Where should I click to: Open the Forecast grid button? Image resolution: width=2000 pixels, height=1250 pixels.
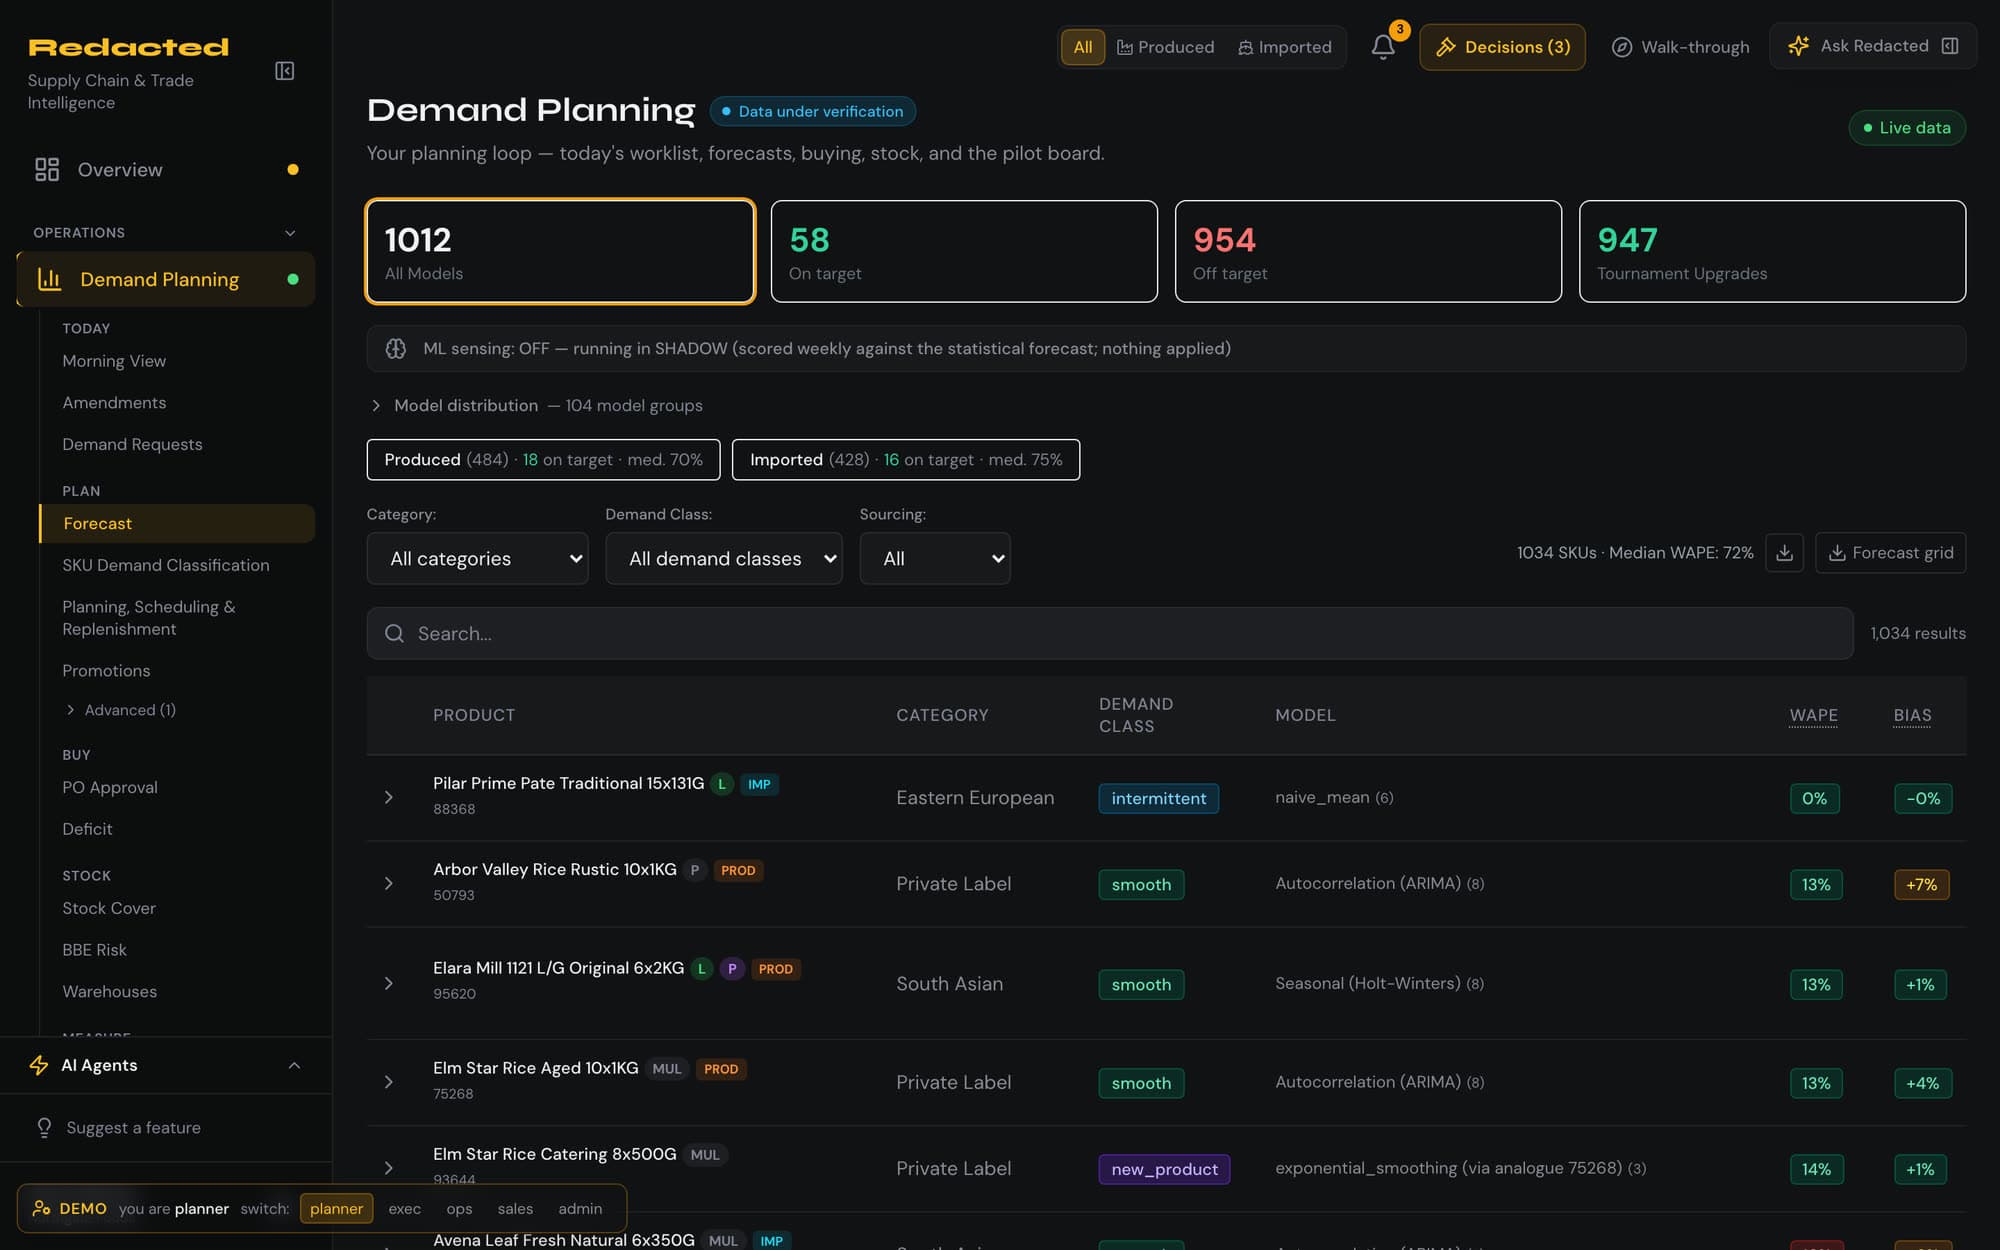pos(1890,553)
